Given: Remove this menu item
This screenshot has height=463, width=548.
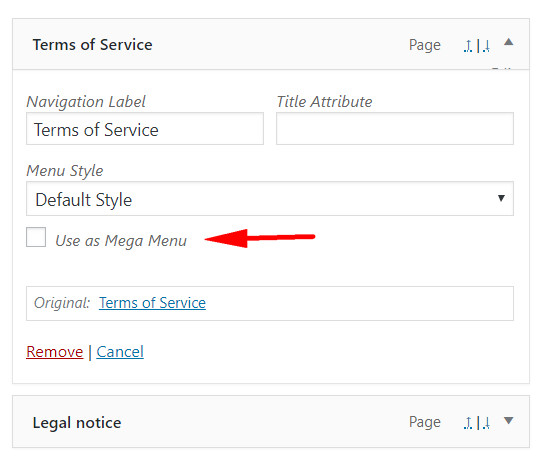Looking at the screenshot, I should (55, 352).
